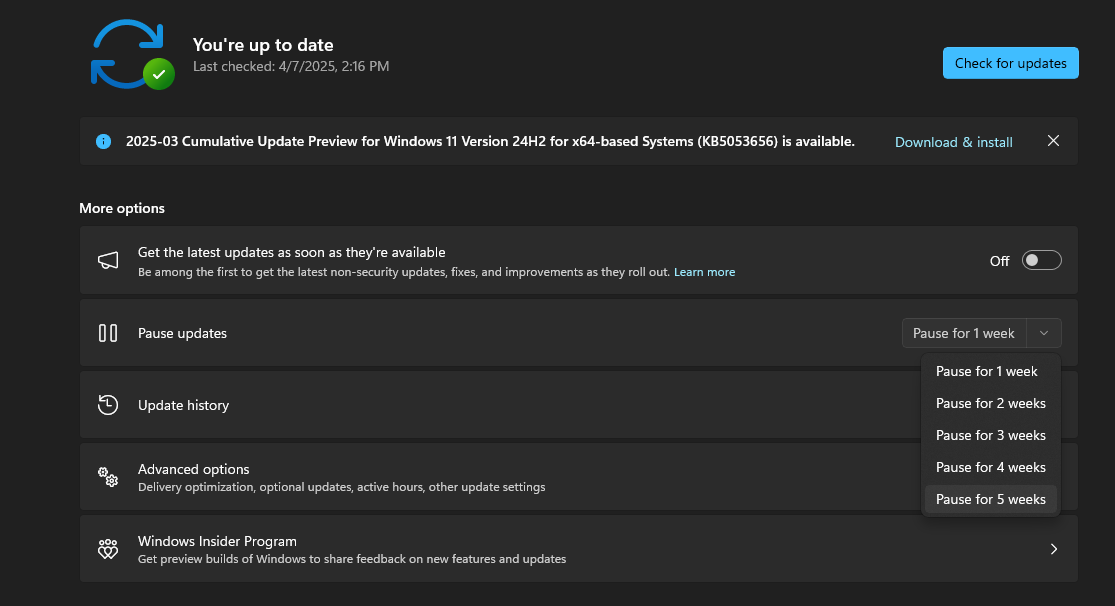Screen dimensions: 1115x606
Task: Click the Pause for 1 week button
Action: click(963, 333)
